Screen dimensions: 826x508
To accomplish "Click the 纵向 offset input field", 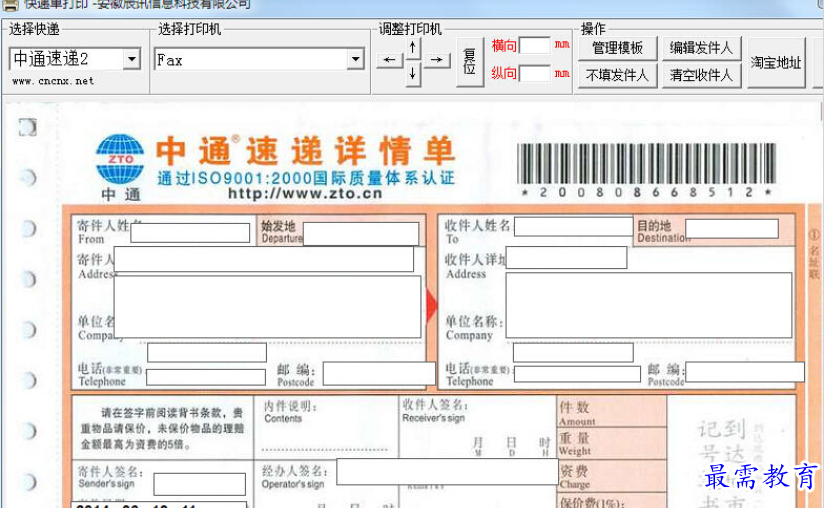I will (535, 73).
